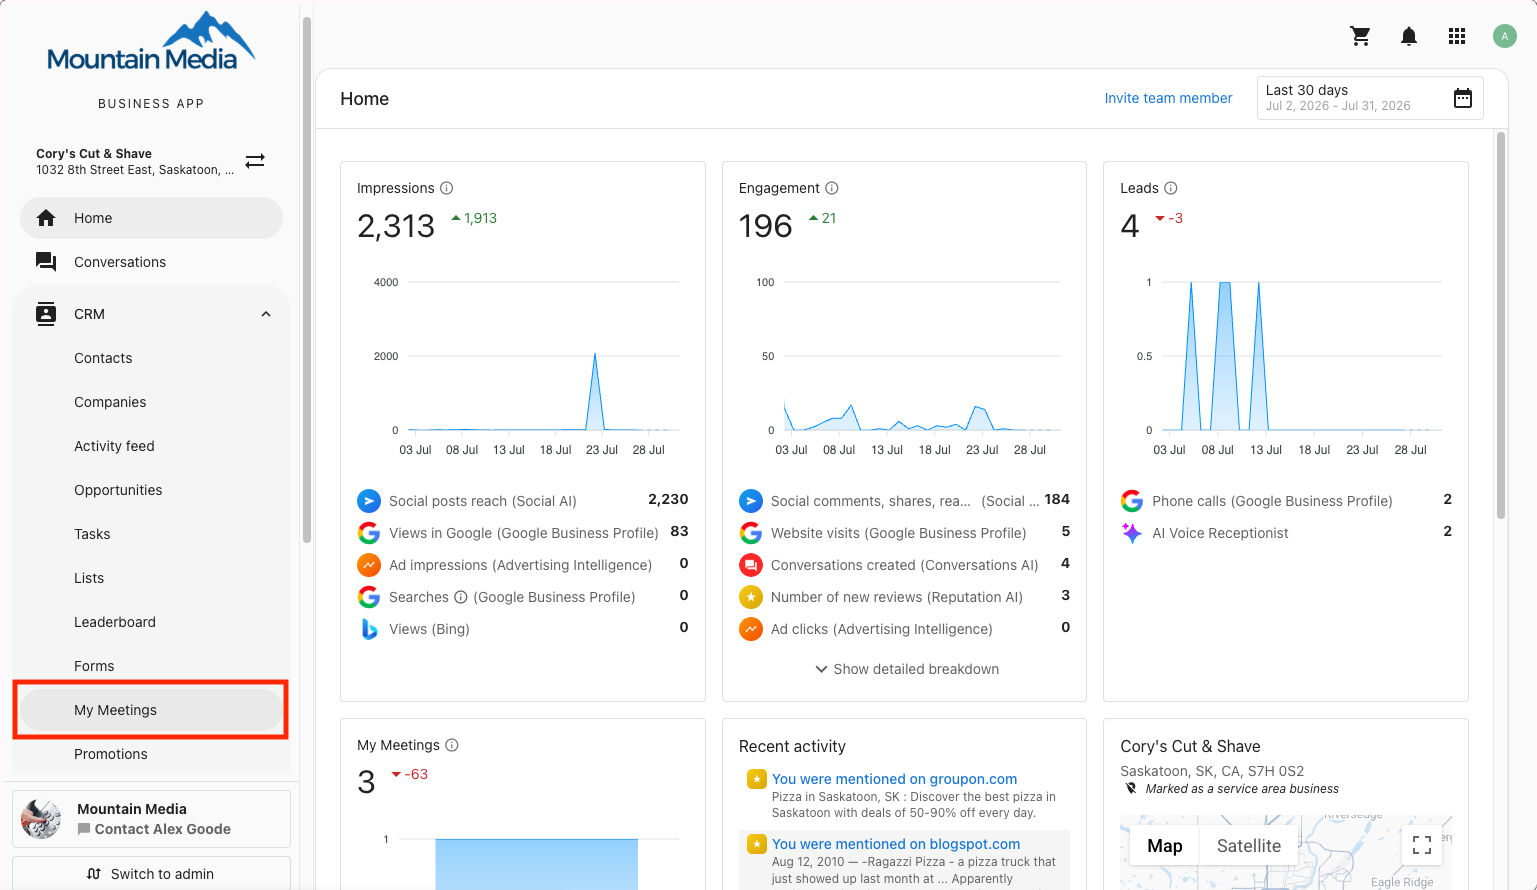The width and height of the screenshot is (1537, 890).
Task: Collapse the CRM section chevron
Action: point(266,314)
